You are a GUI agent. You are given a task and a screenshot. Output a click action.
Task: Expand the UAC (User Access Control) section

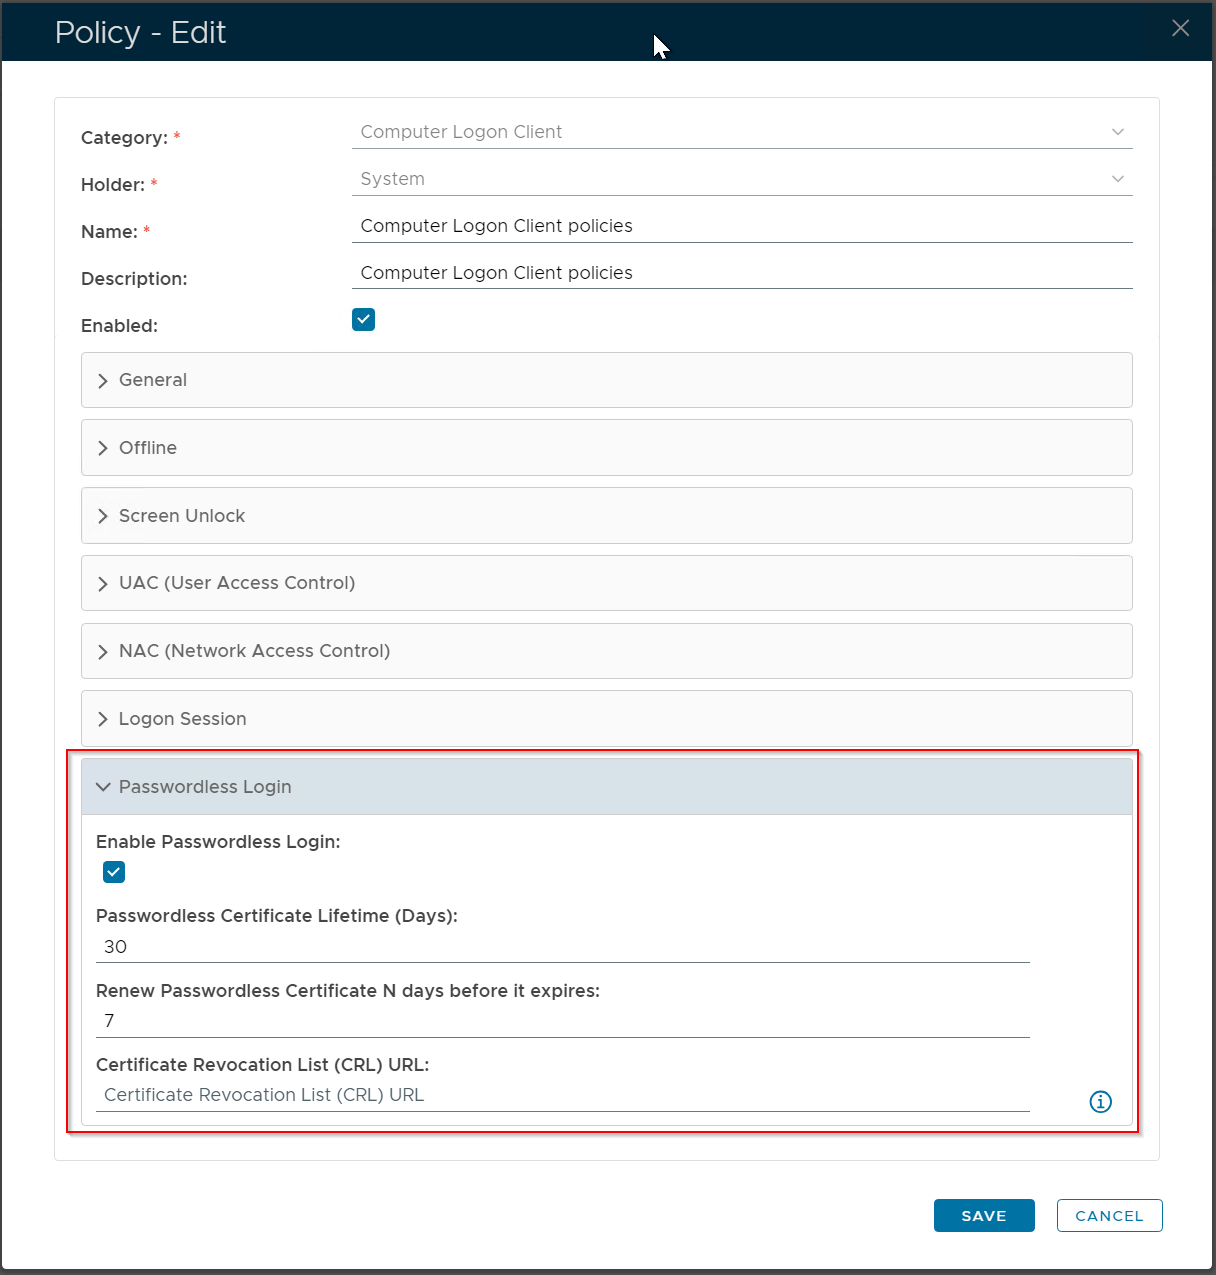click(606, 583)
